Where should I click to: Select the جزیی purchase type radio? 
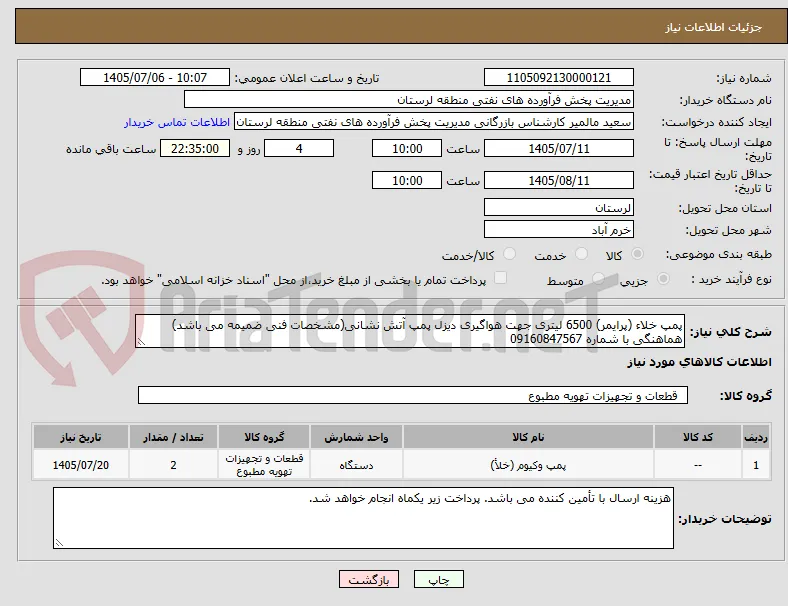coord(663,279)
